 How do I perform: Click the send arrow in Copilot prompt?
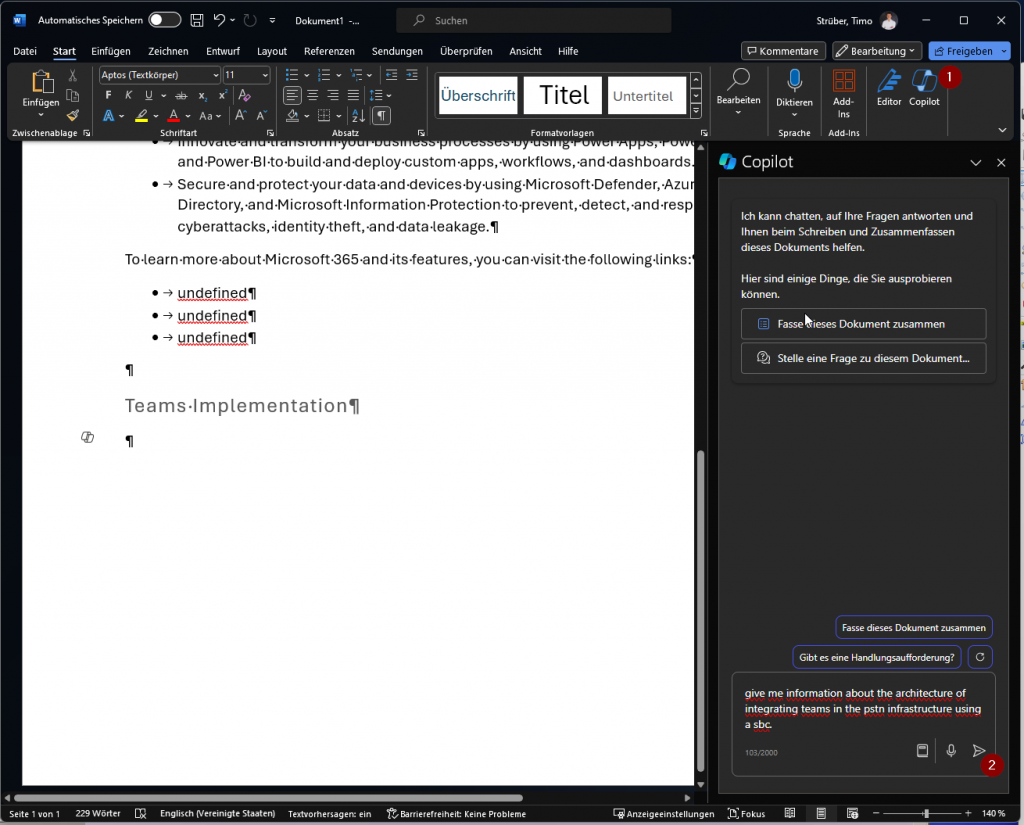click(x=979, y=751)
